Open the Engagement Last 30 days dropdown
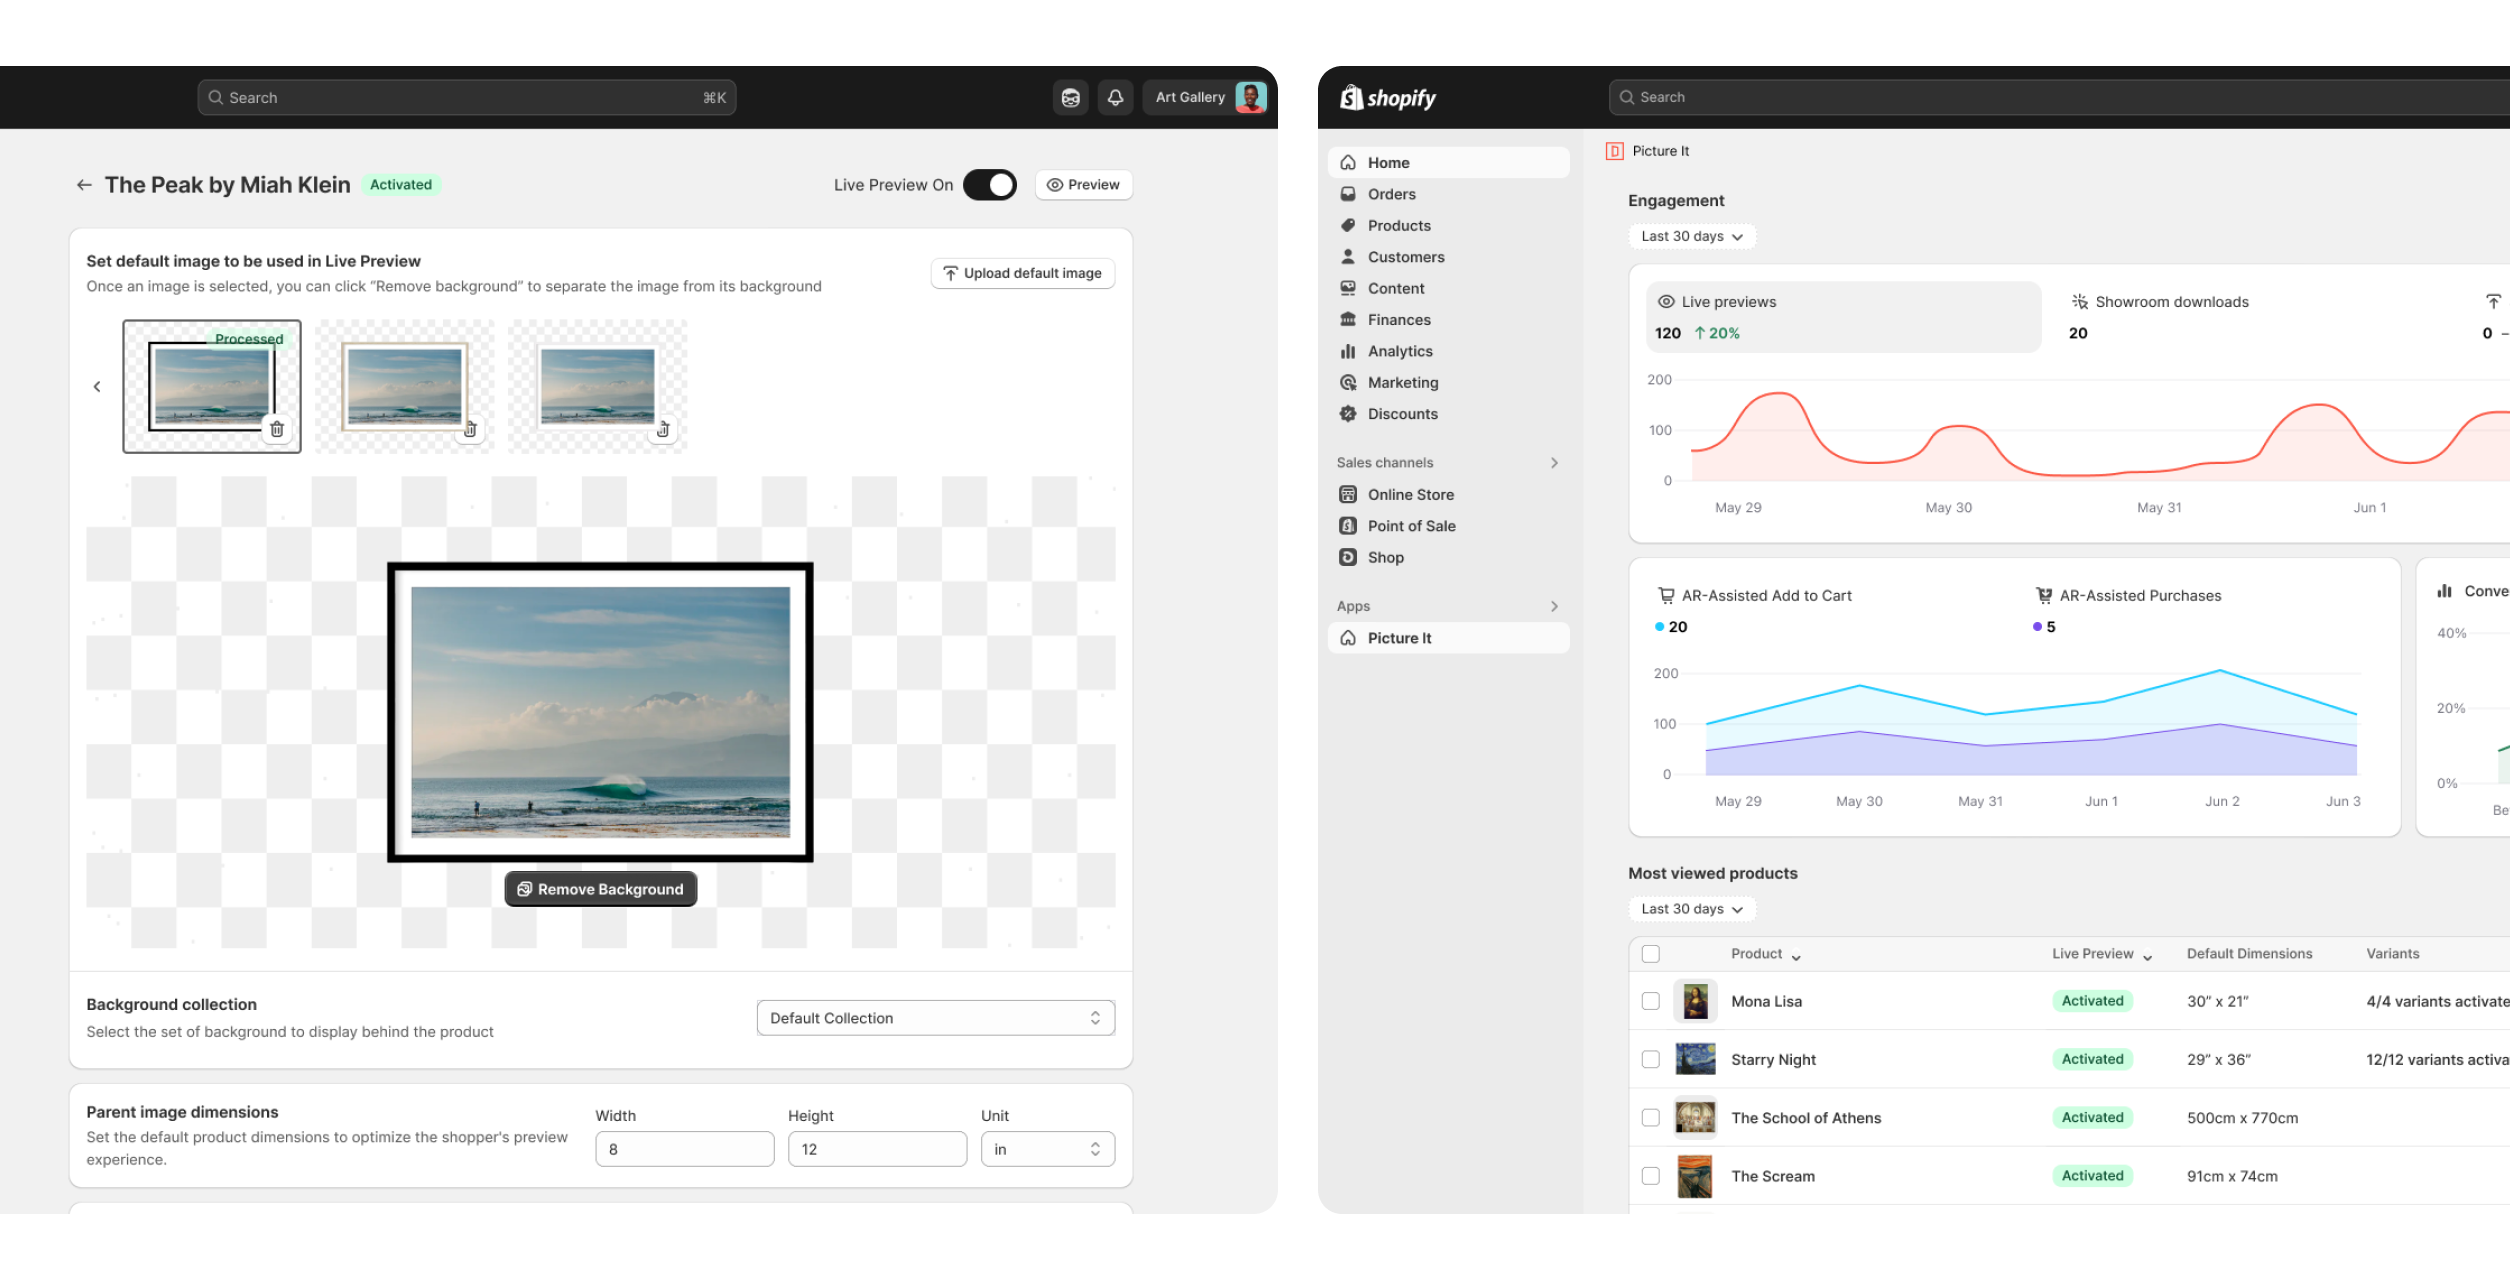 (1691, 237)
